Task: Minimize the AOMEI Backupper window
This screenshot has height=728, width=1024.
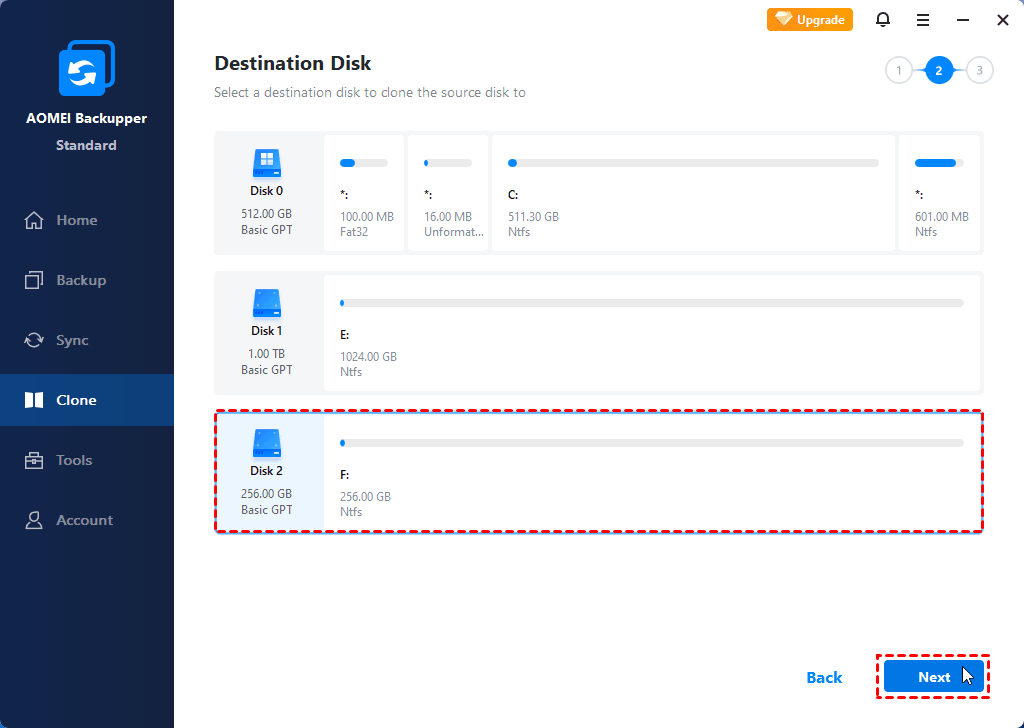Action: point(963,20)
